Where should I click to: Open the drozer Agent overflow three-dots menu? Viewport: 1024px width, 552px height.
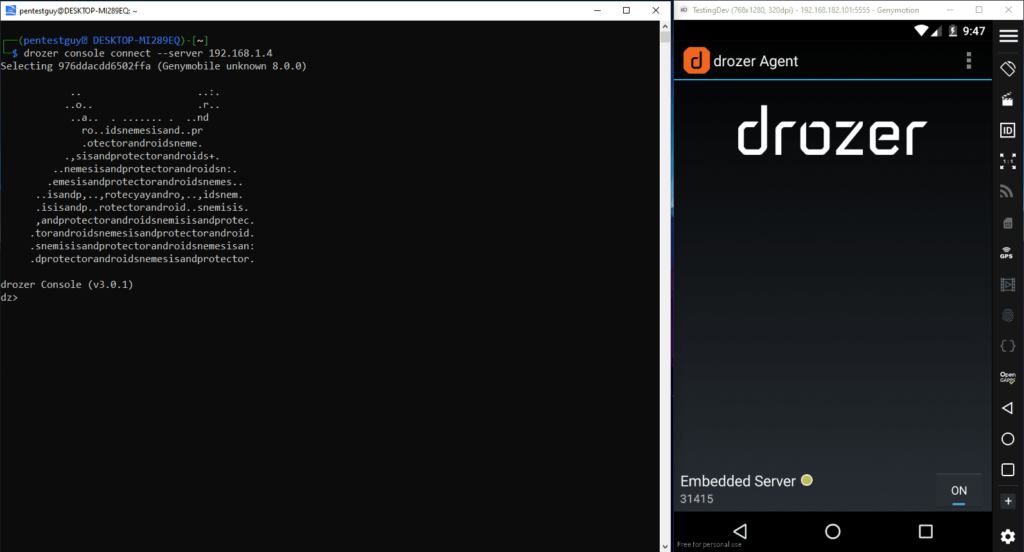click(969, 60)
